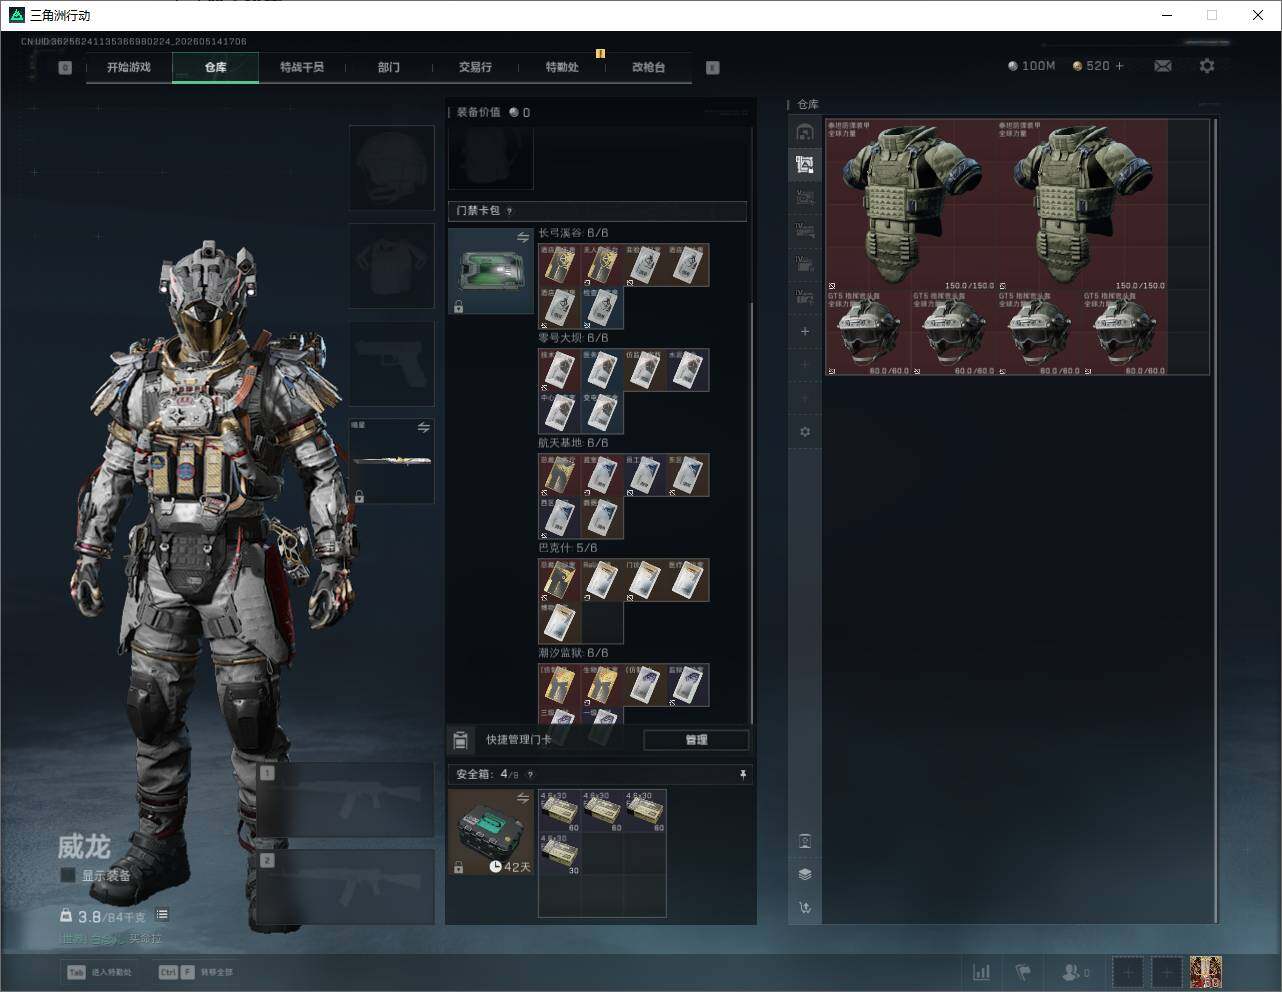Image resolution: width=1282 pixels, height=992 pixels.
Task: Click the empty helmet equipment slot
Action: 391,167
